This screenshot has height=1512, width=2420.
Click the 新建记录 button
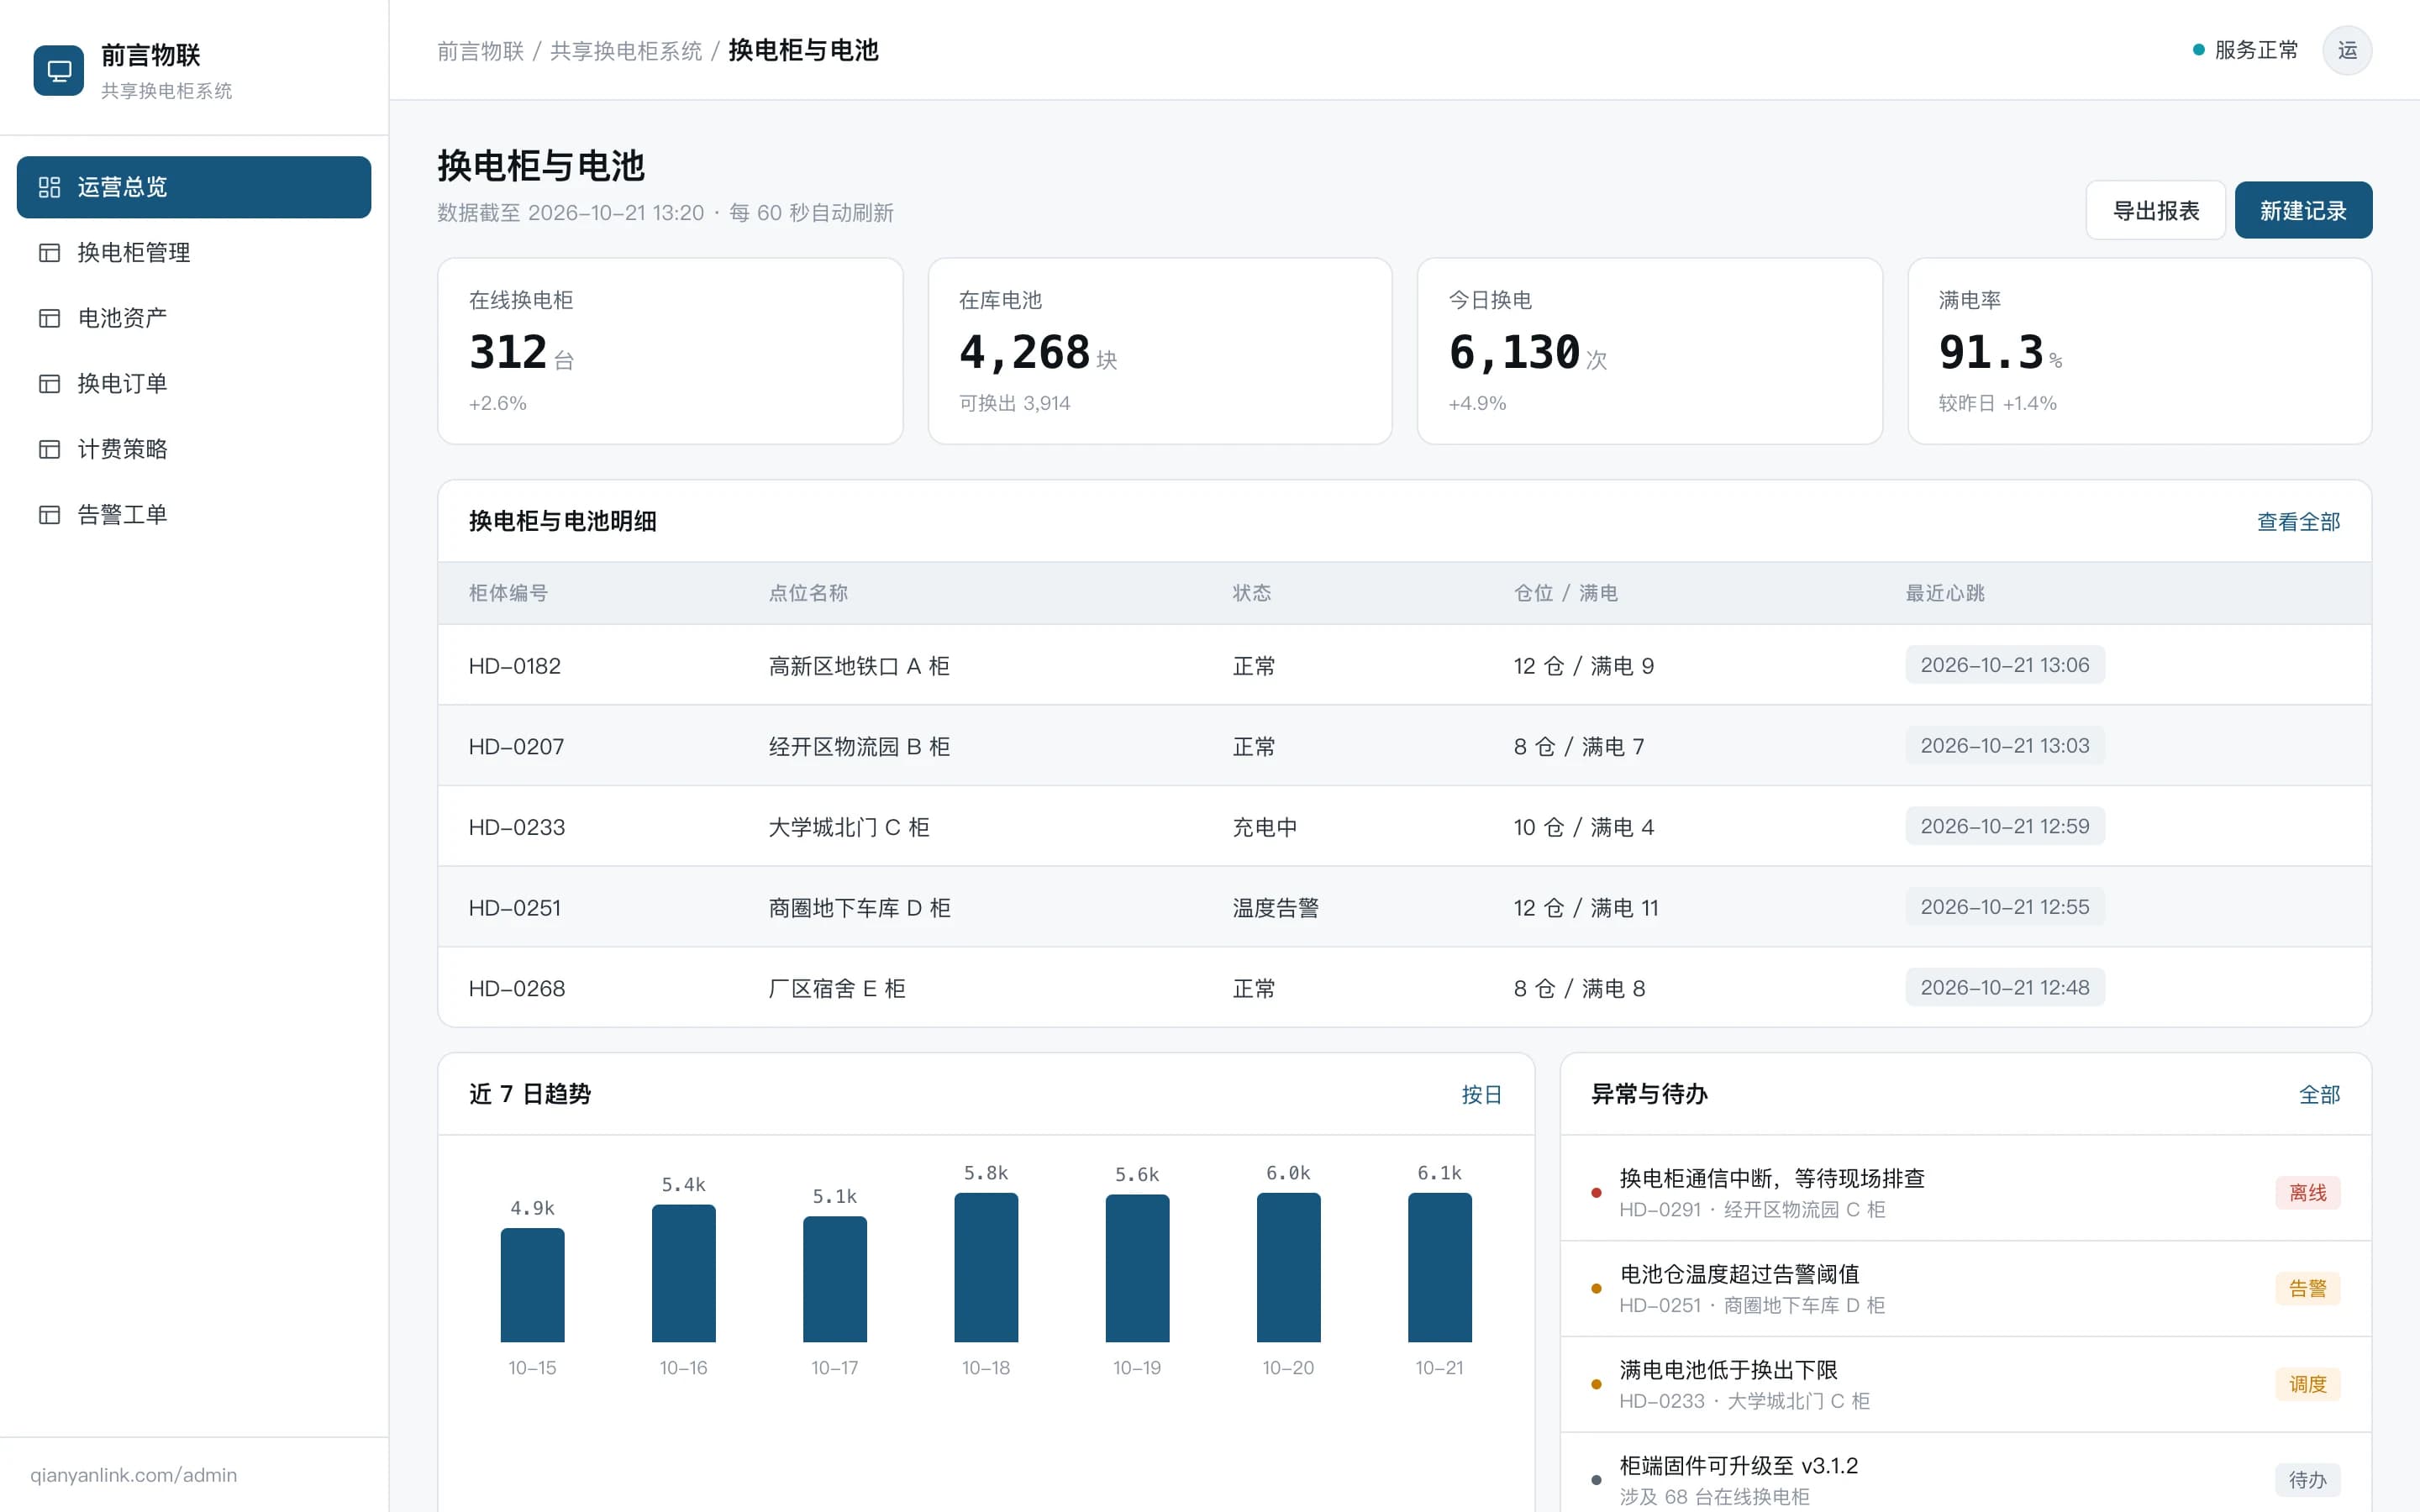pos(2303,210)
